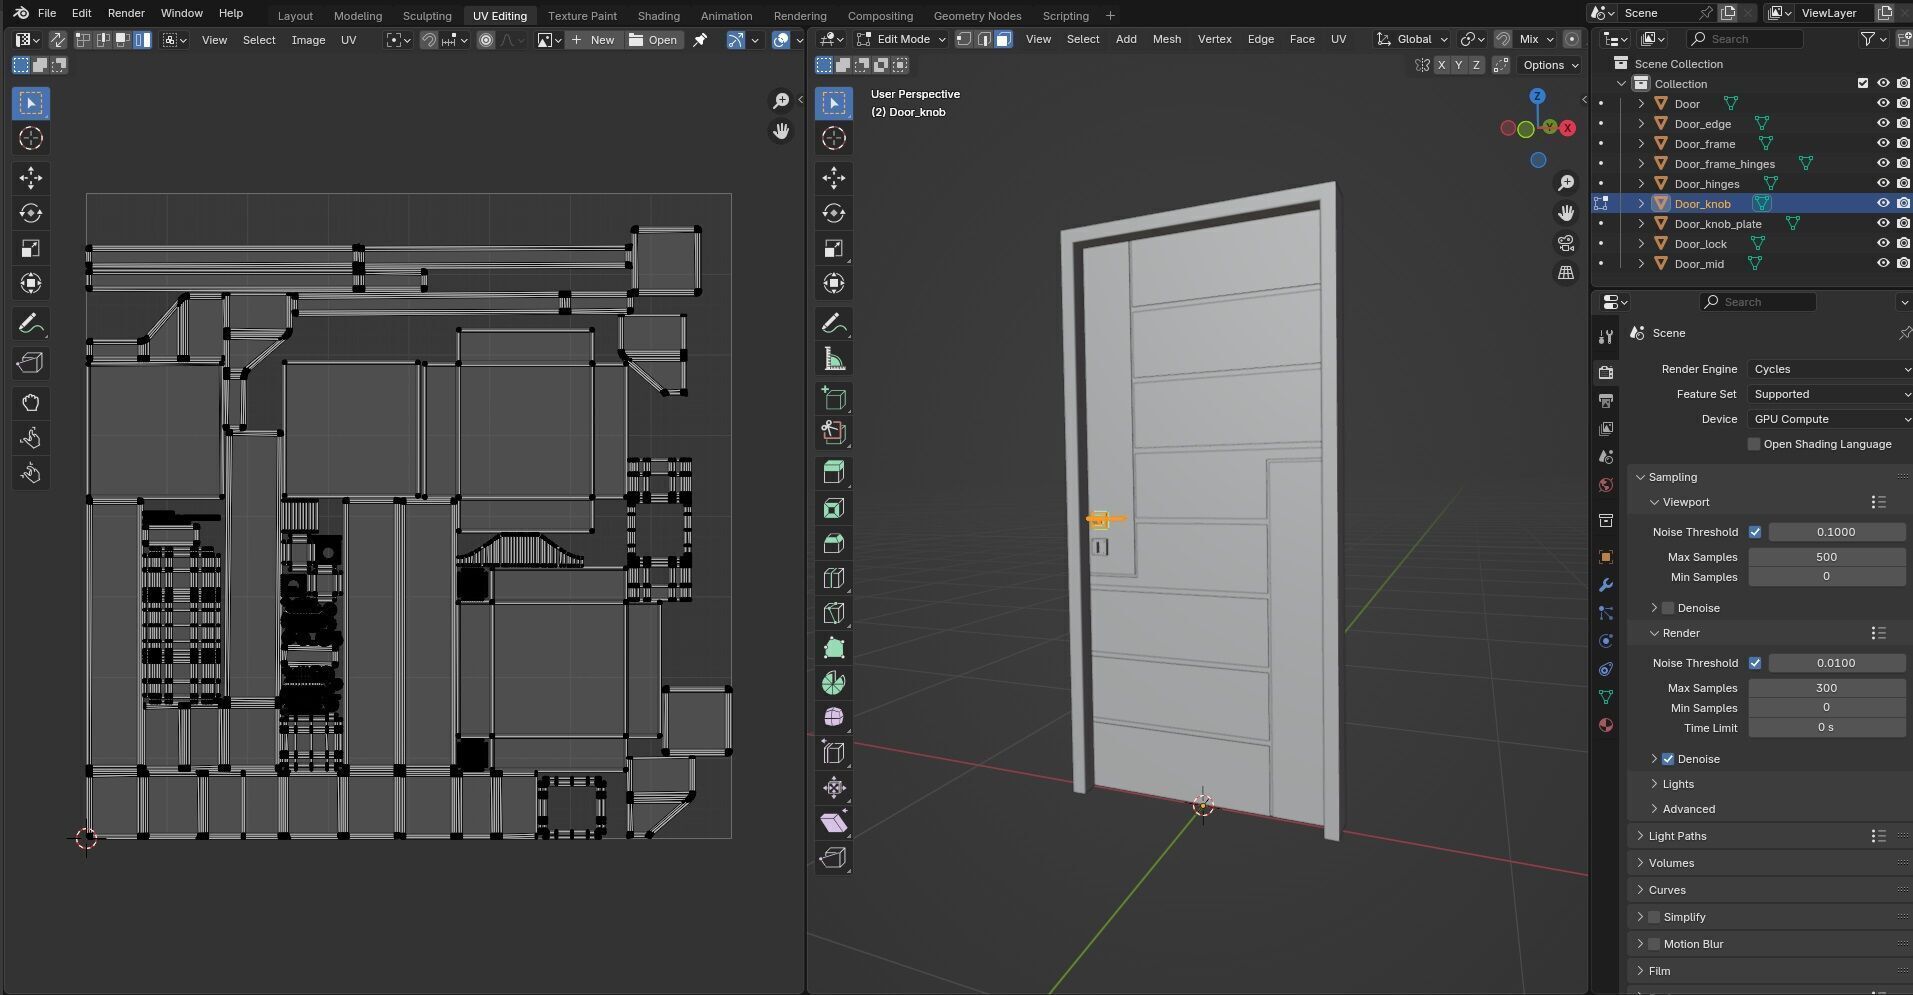Hide Door_lock object in viewport
Image resolution: width=1913 pixels, height=995 pixels.
1883,244
